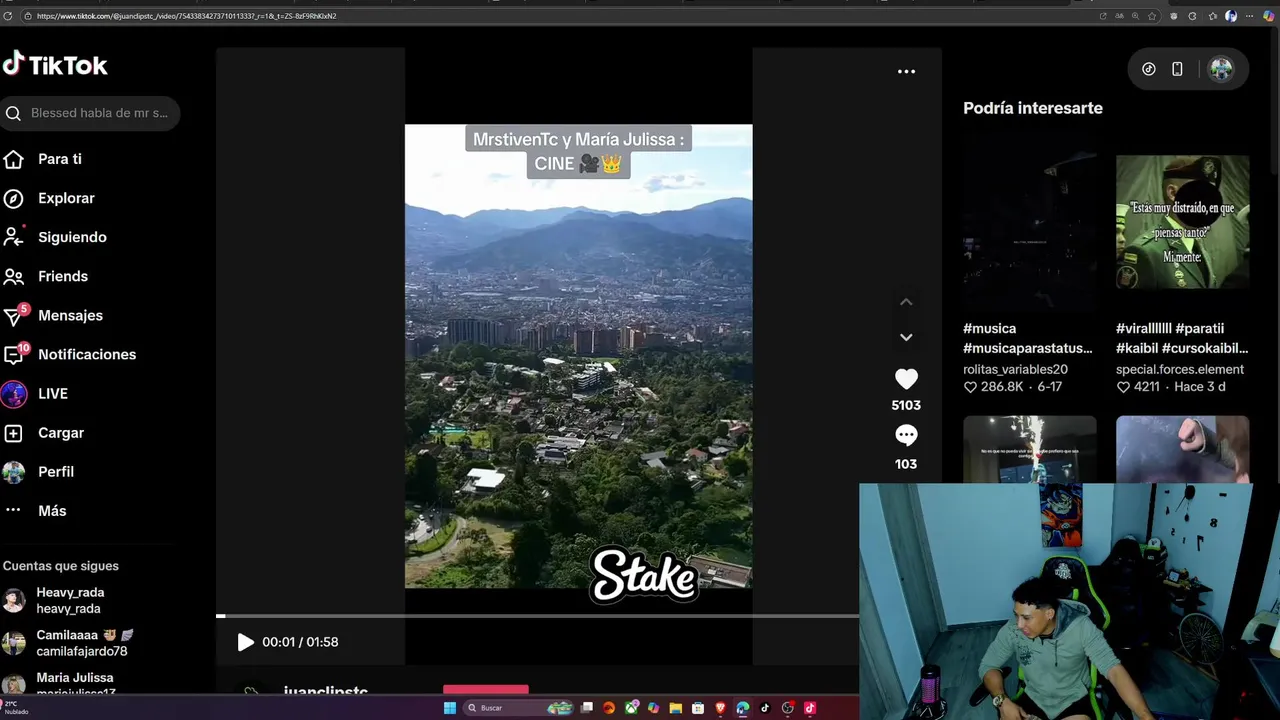Viewport: 1280px width, 720px height.
Task: Open browser zoom magnifier icon
Action: (x=1135, y=16)
